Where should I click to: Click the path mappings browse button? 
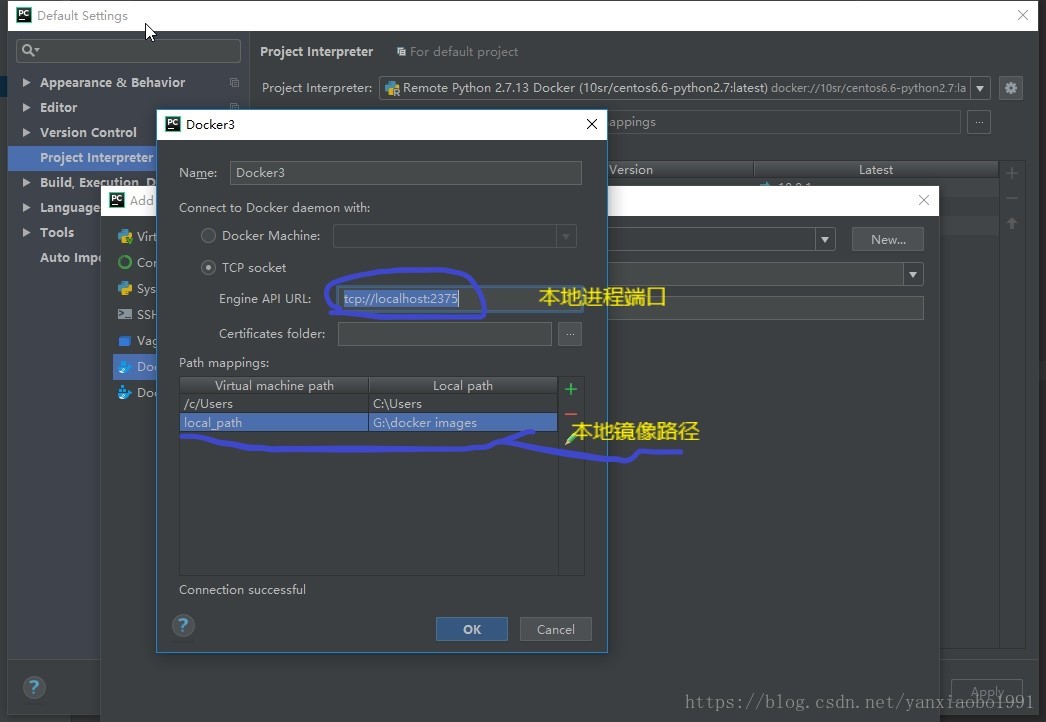(x=979, y=122)
